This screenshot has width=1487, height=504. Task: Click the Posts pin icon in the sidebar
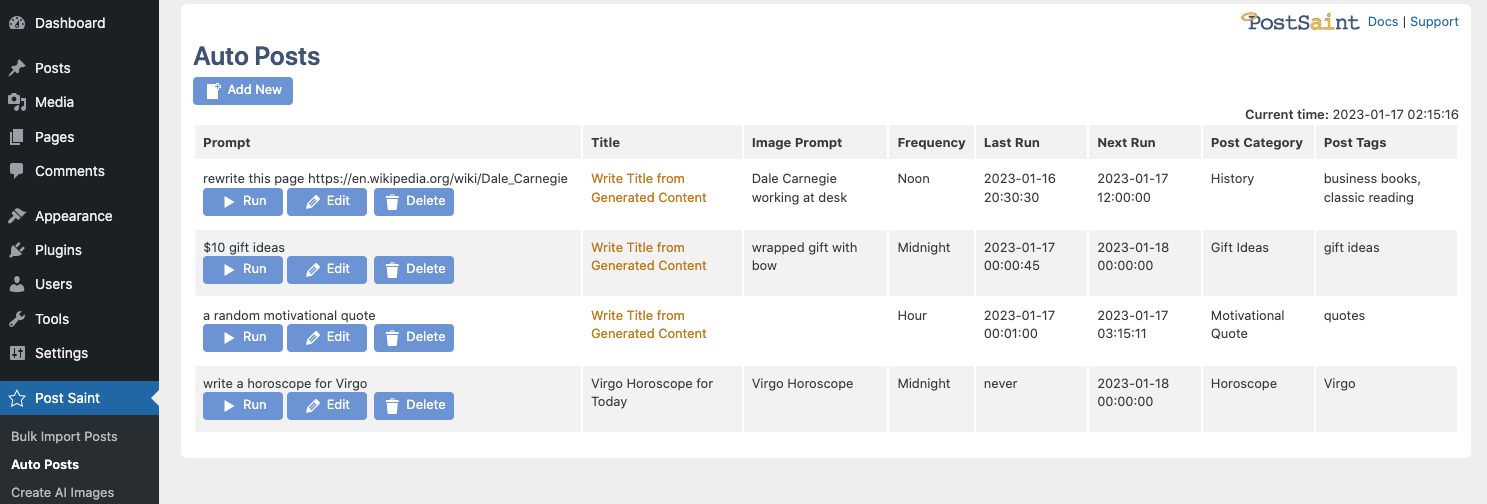pos(17,68)
